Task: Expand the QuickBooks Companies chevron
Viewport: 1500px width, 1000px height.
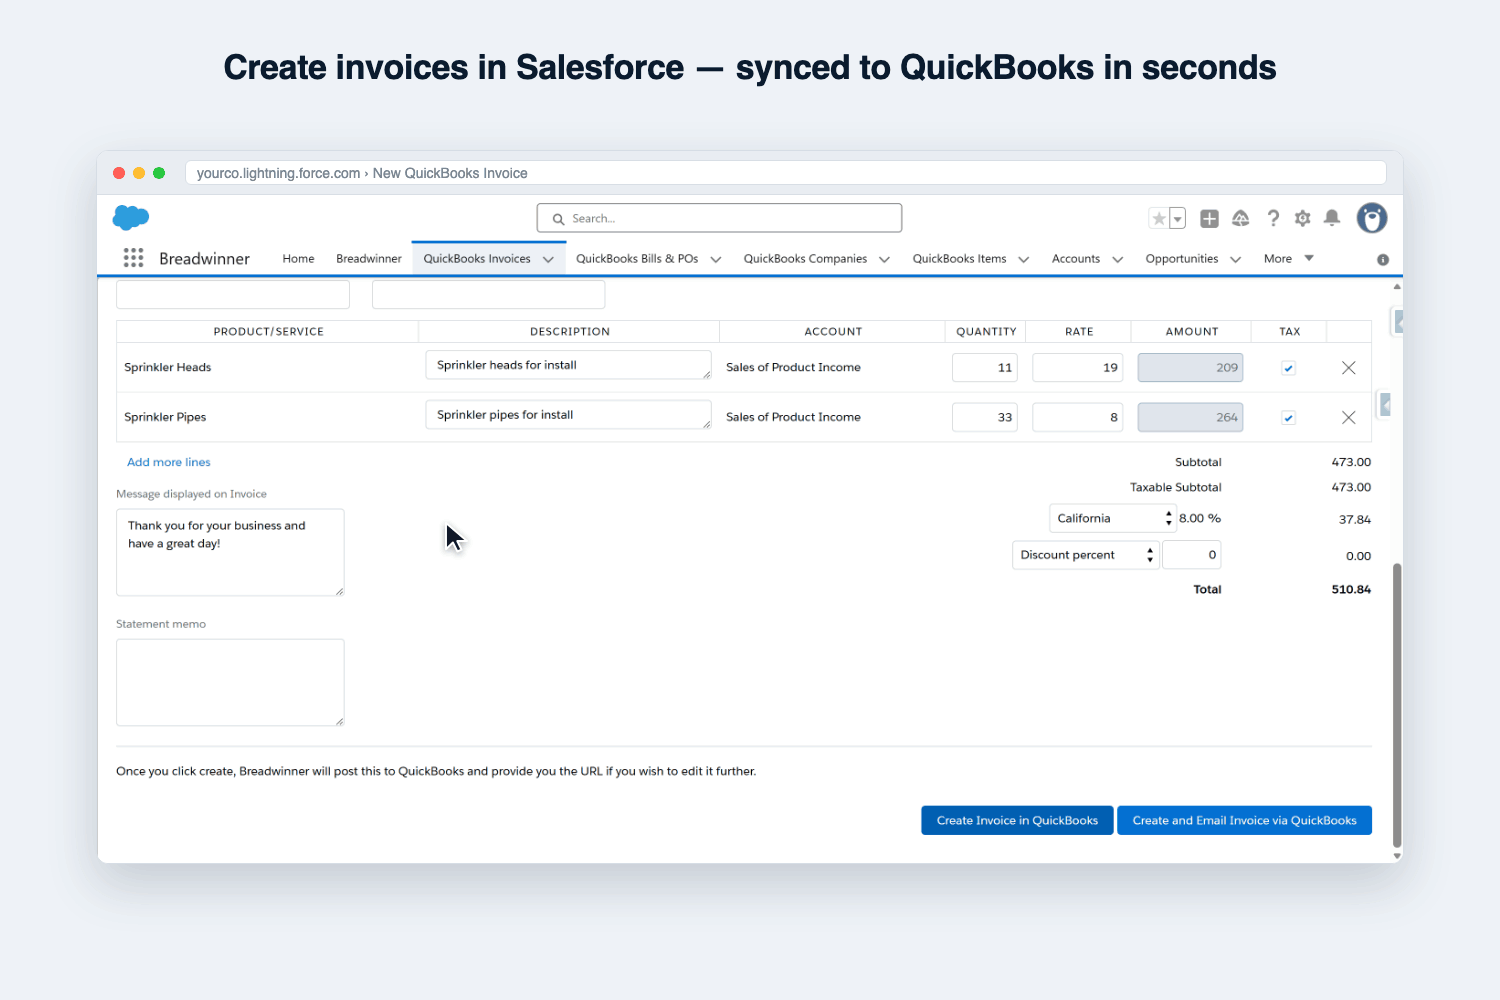Action: coord(884,259)
